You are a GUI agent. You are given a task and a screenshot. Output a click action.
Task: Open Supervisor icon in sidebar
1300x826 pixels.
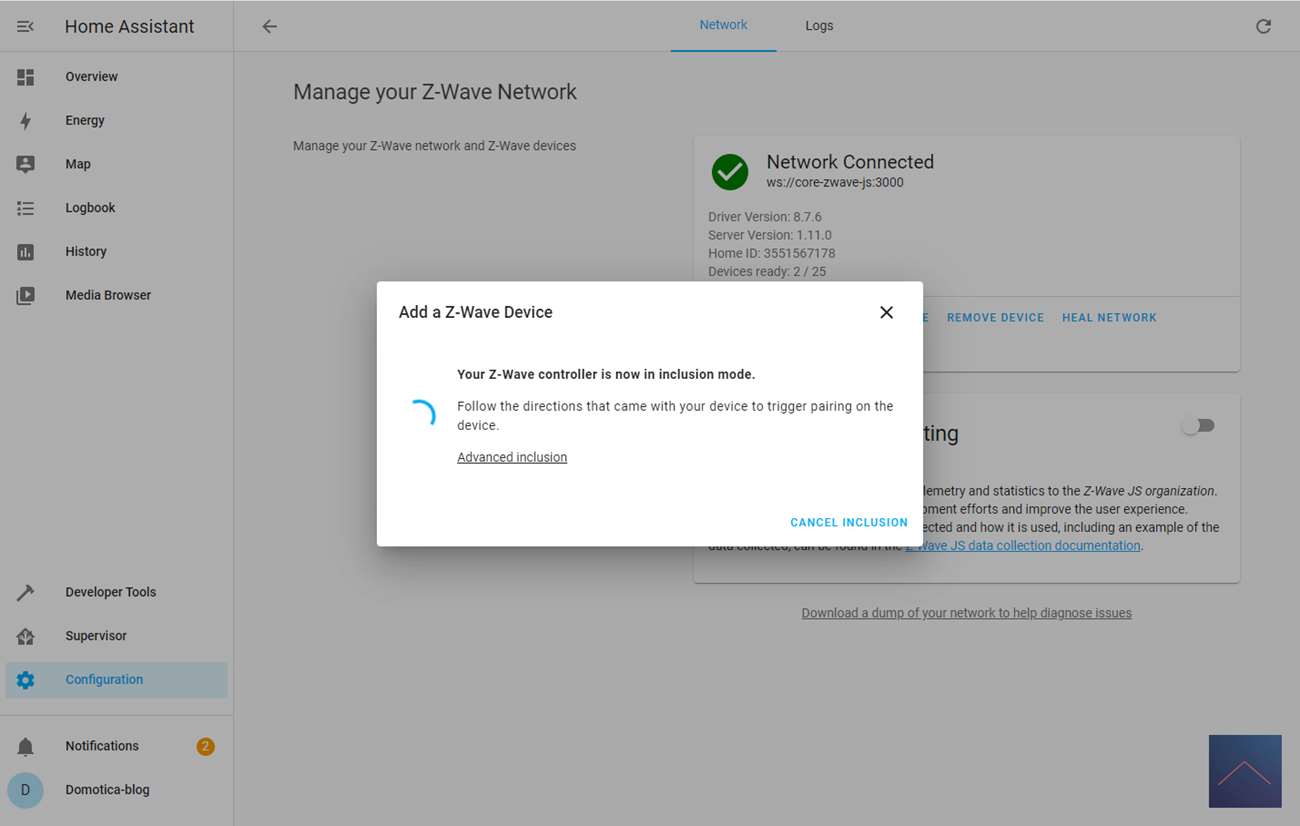tap(26, 636)
